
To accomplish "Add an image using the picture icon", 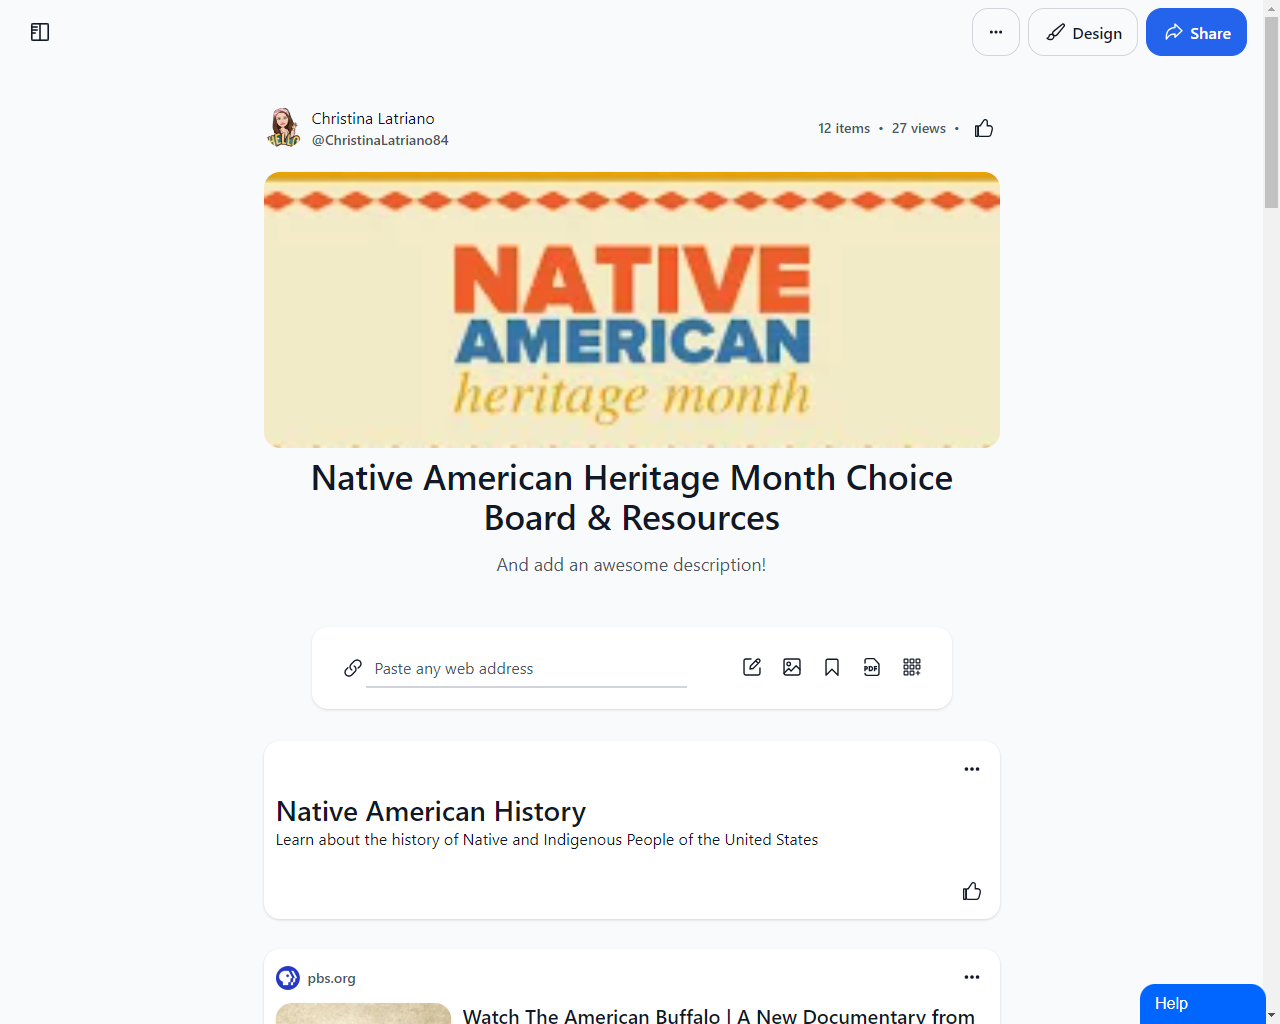I will pos(792,667).
